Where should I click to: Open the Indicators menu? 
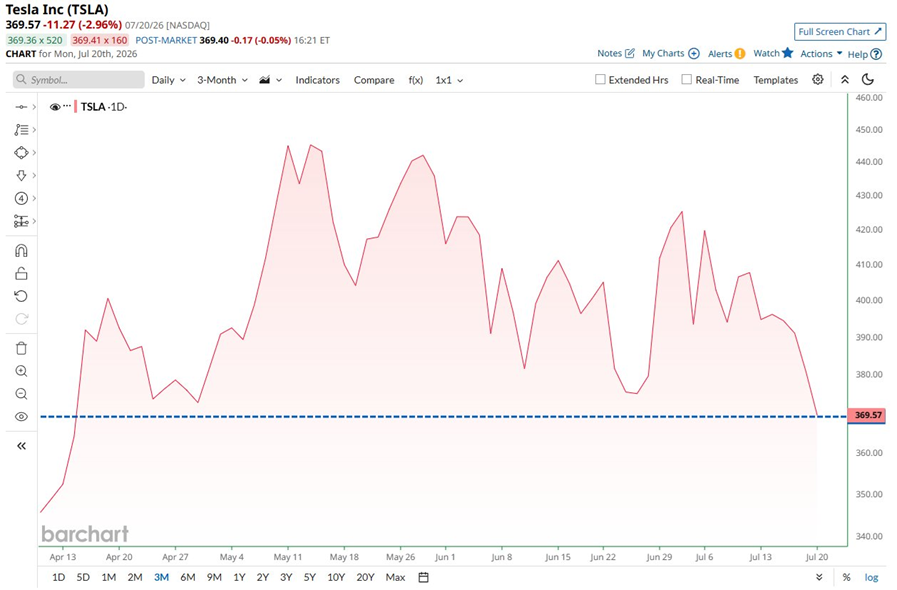click(x=317, y=80)
